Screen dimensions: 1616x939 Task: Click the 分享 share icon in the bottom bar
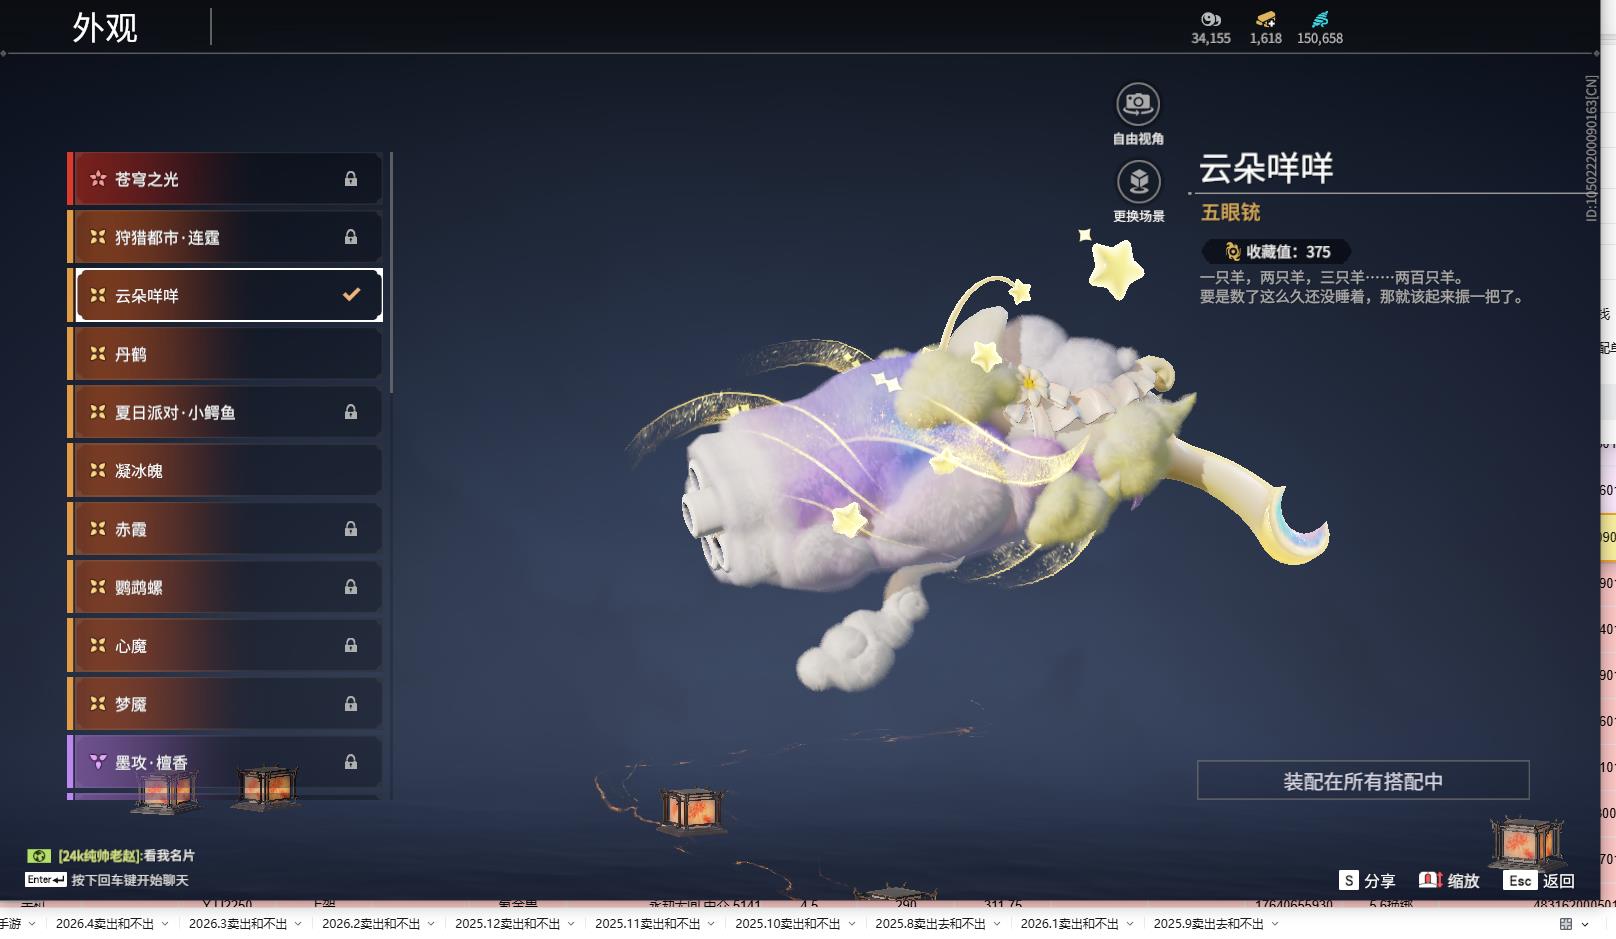pos(1350,881)
